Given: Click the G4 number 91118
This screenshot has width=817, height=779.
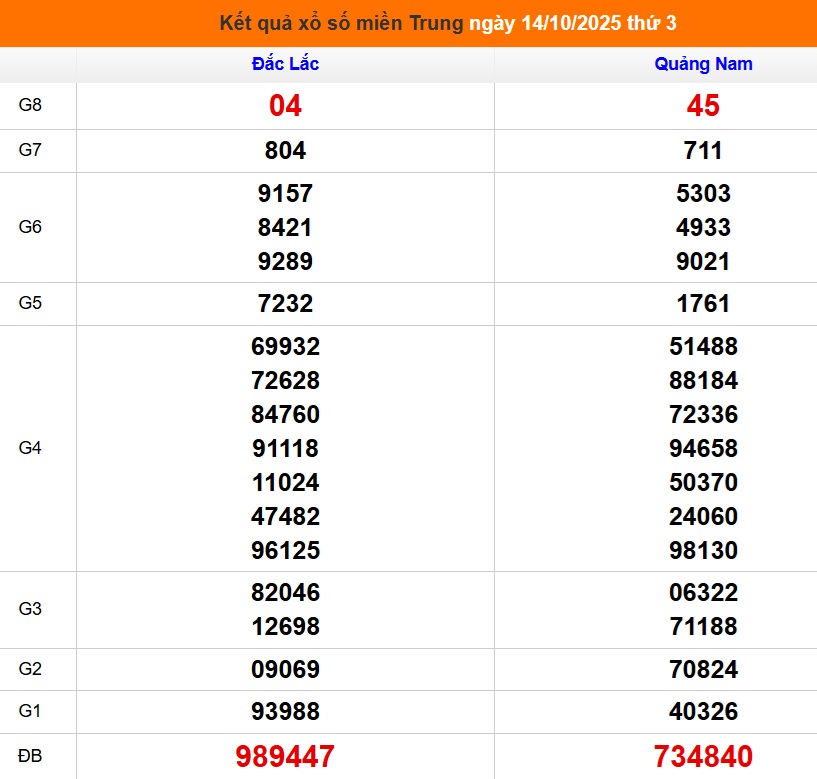Looking at the screenshot, I should pos(285,448).
